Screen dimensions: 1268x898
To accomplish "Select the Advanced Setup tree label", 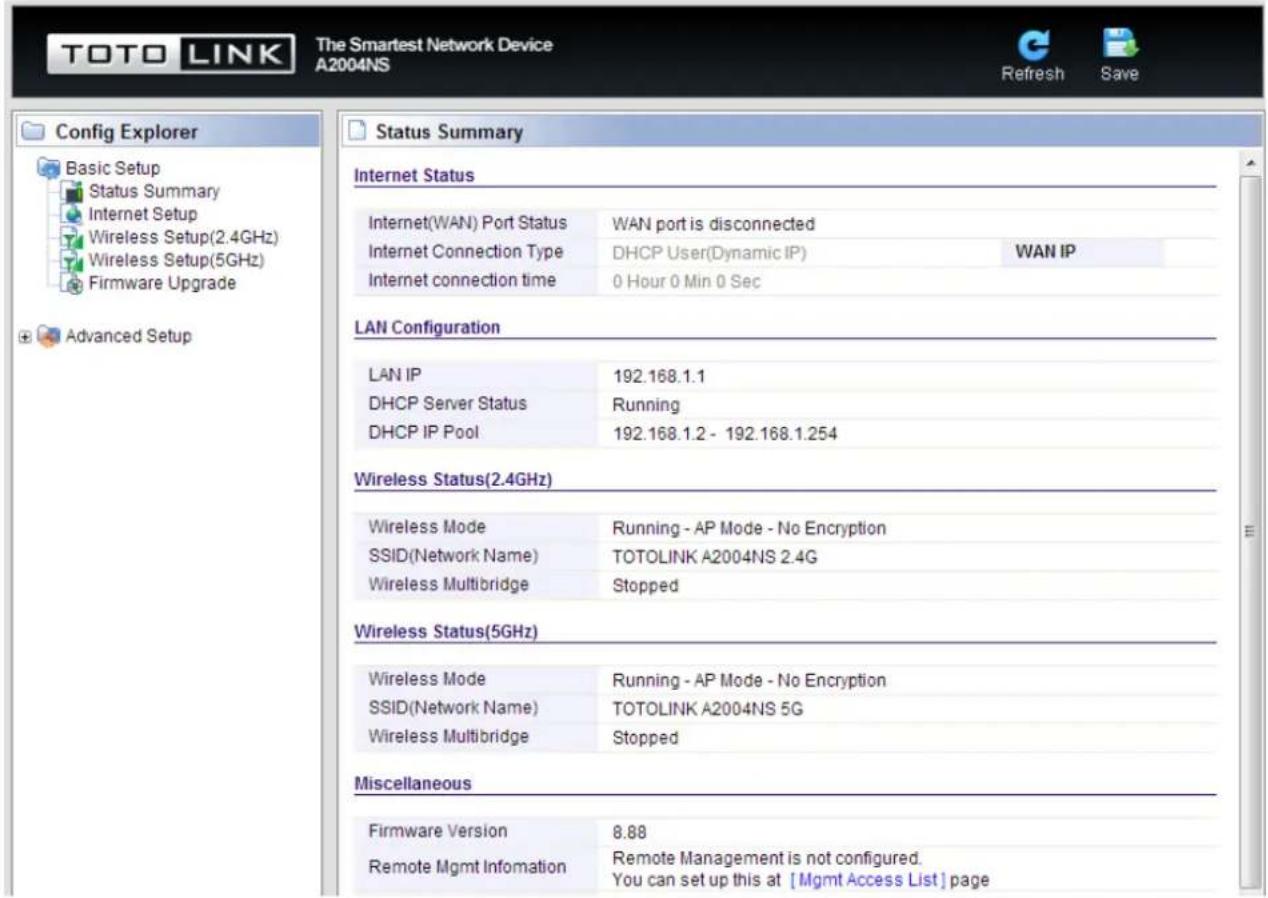I will (x=128, y=336).
